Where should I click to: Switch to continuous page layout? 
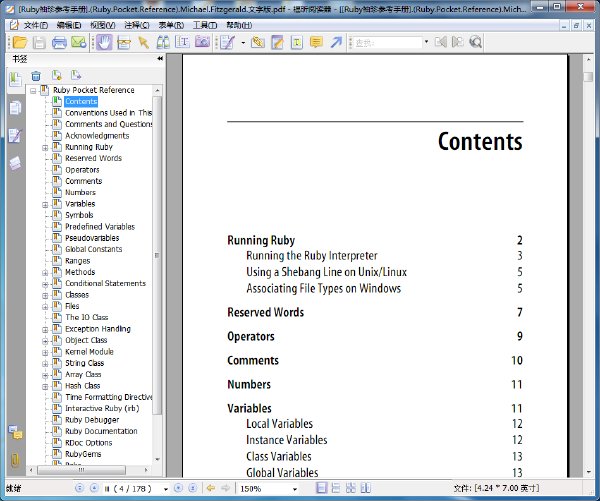coord(336,488)
